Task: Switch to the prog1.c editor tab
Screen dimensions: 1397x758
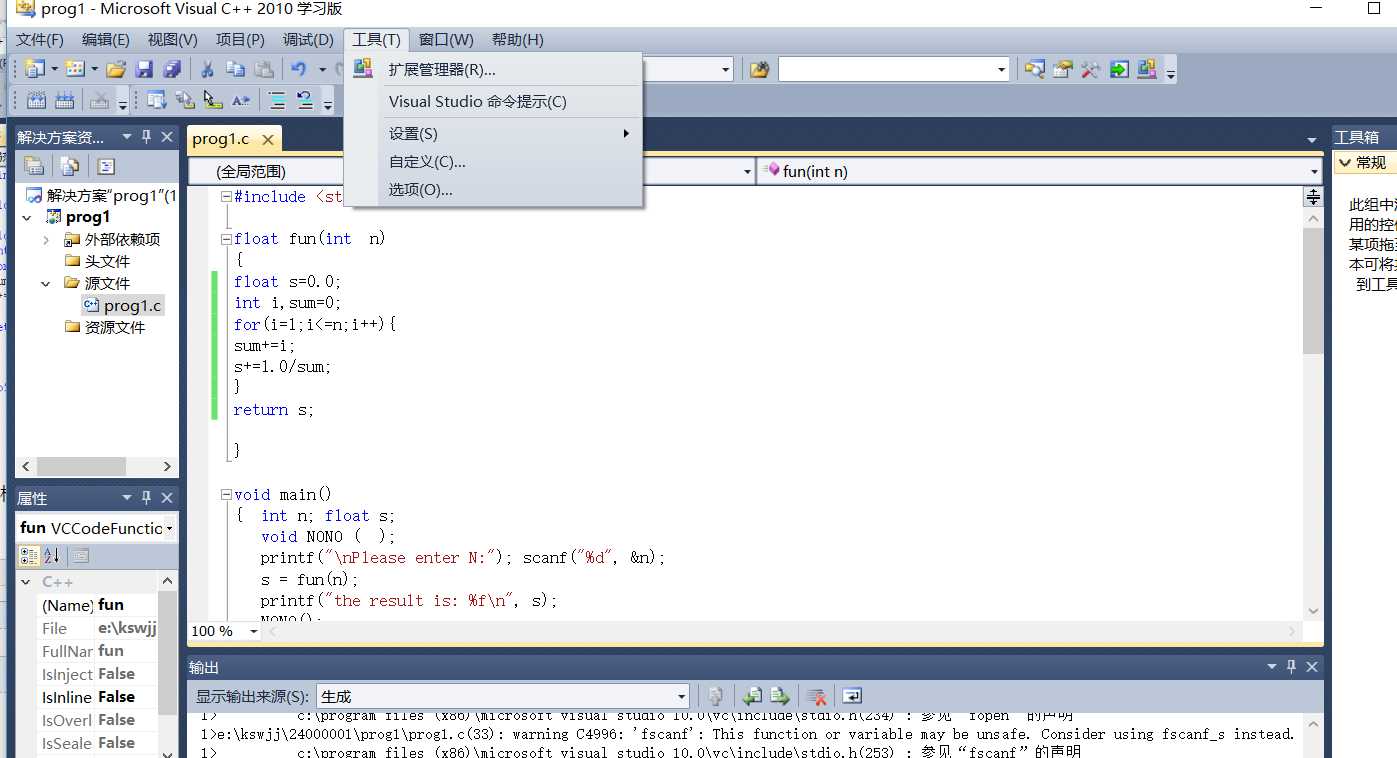Action: pyautogui.click(x=221, y=139)
